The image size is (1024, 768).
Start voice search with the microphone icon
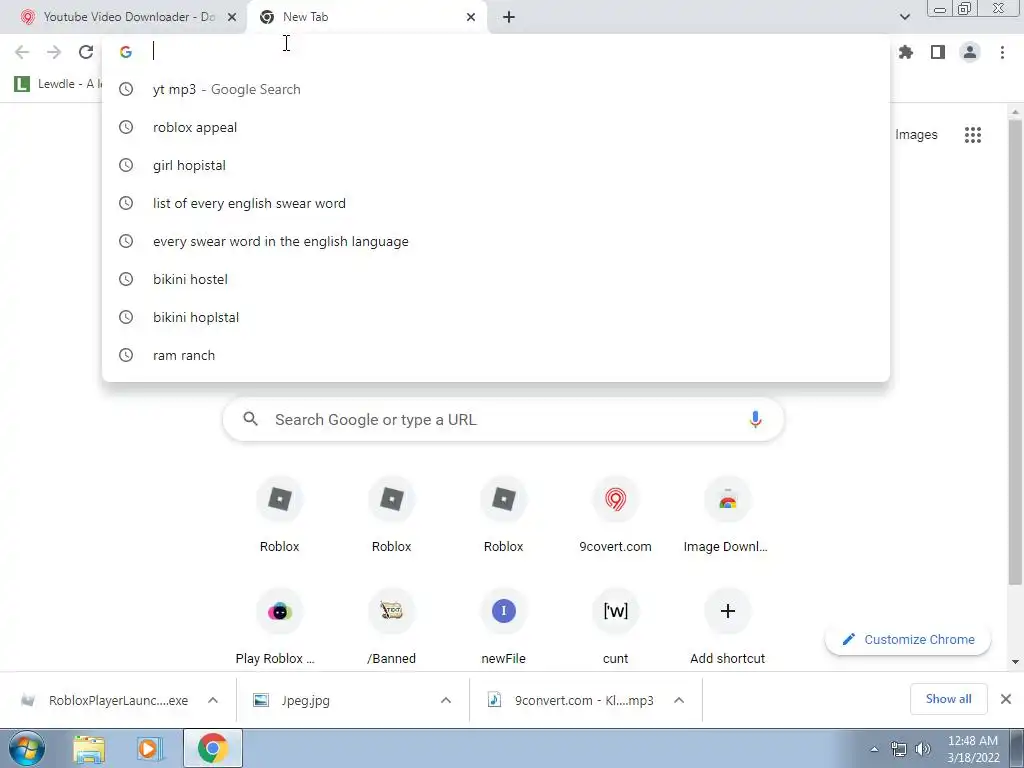(x=755, y=419)
